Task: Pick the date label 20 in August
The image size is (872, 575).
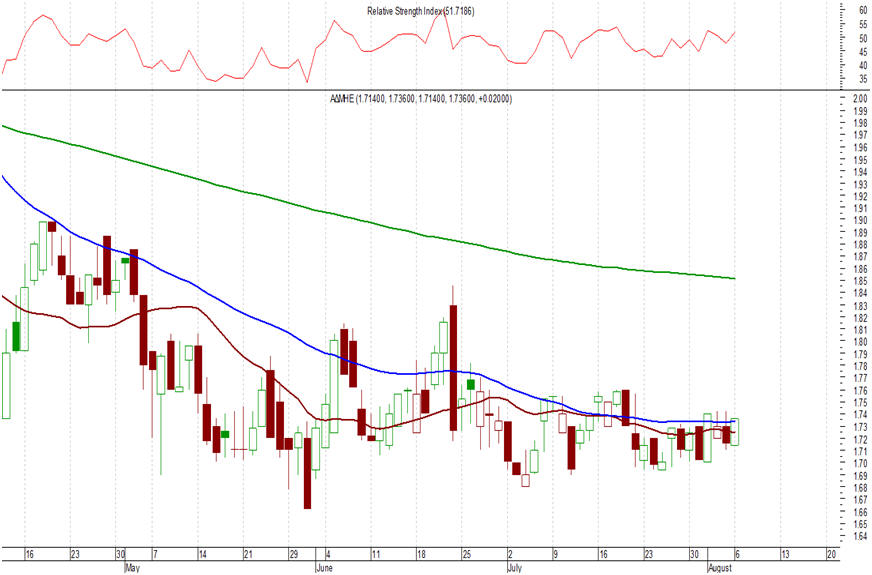Action: pyautogui.click(x=831, y=554)
